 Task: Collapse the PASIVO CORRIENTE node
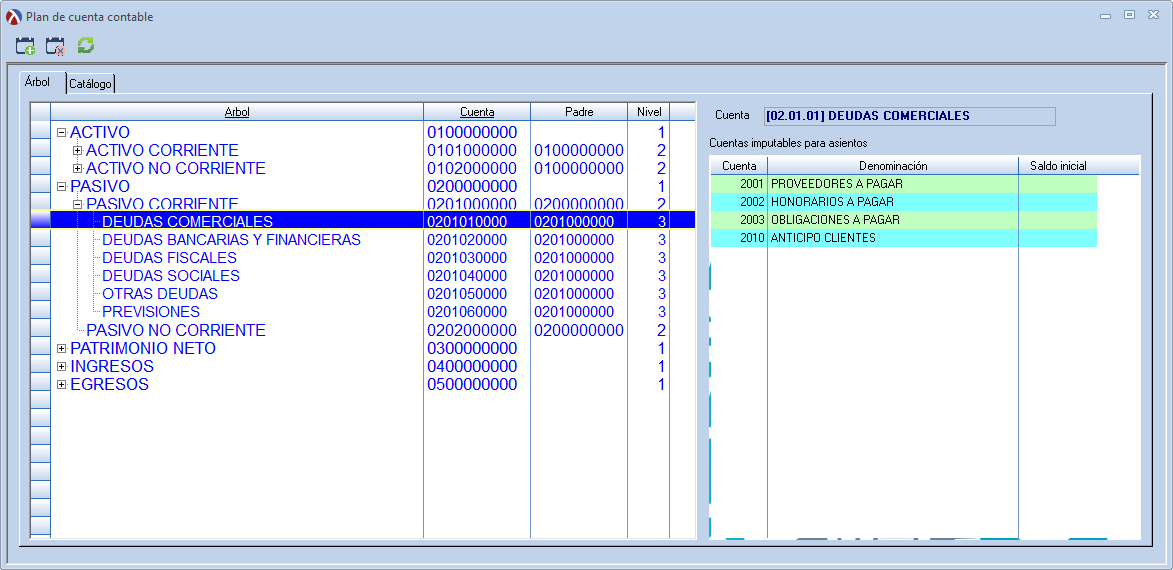[x=77, y=204]
